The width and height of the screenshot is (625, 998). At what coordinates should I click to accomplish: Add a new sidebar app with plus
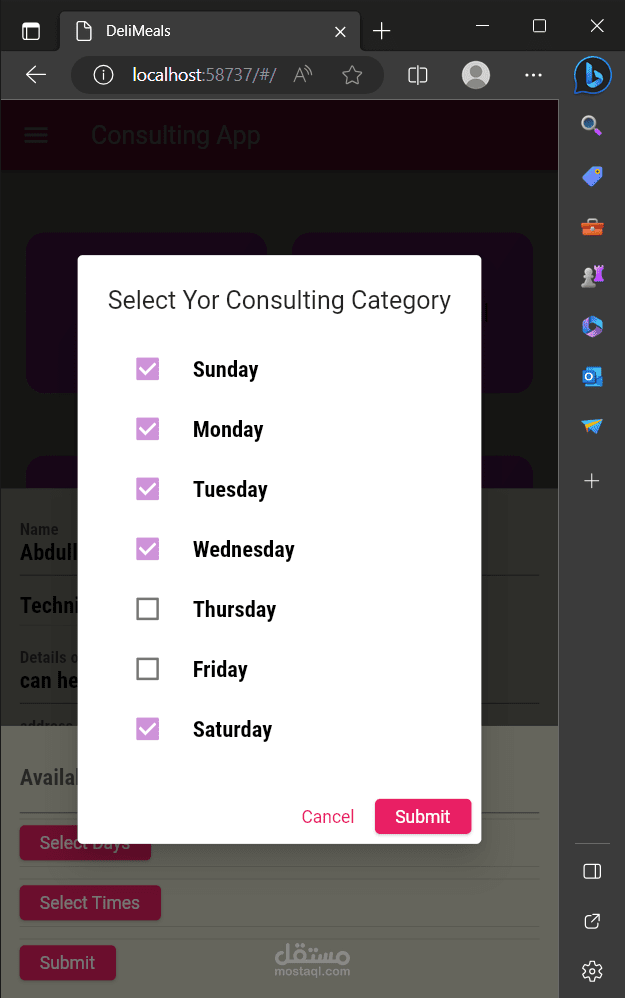[x=592, y=481]
